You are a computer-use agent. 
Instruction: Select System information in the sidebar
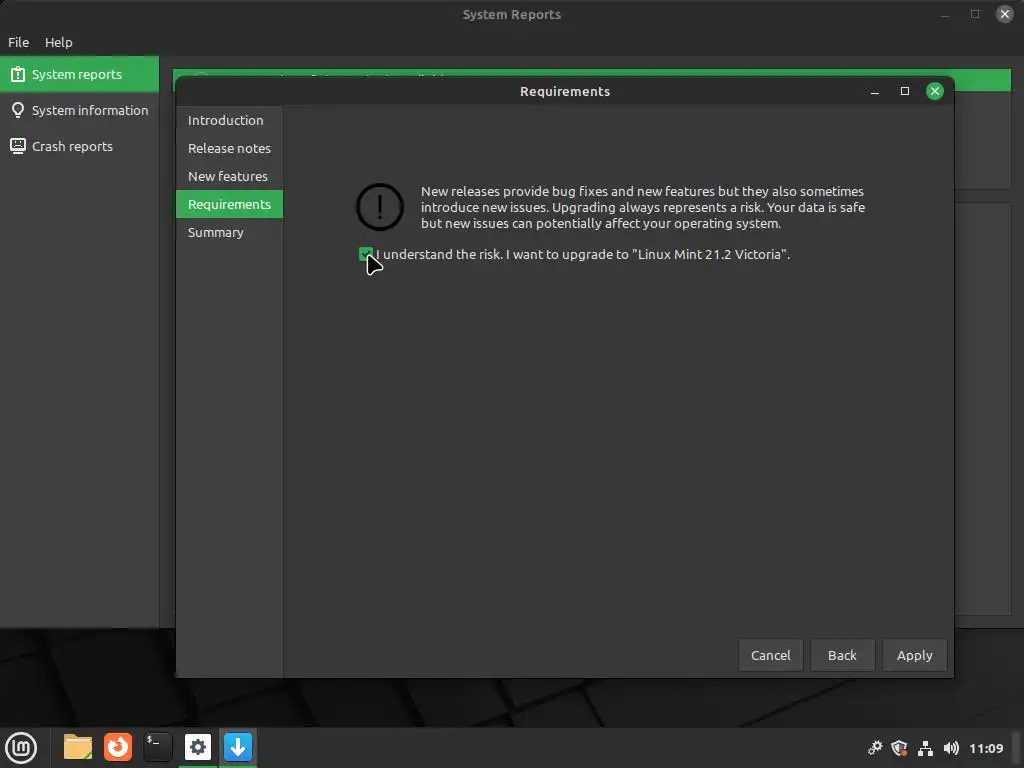[79, 110]
